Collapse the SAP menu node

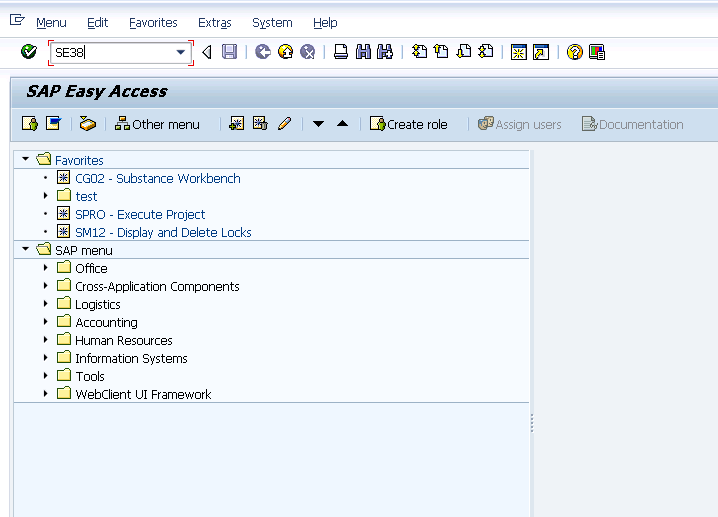(x=26, y=249)
